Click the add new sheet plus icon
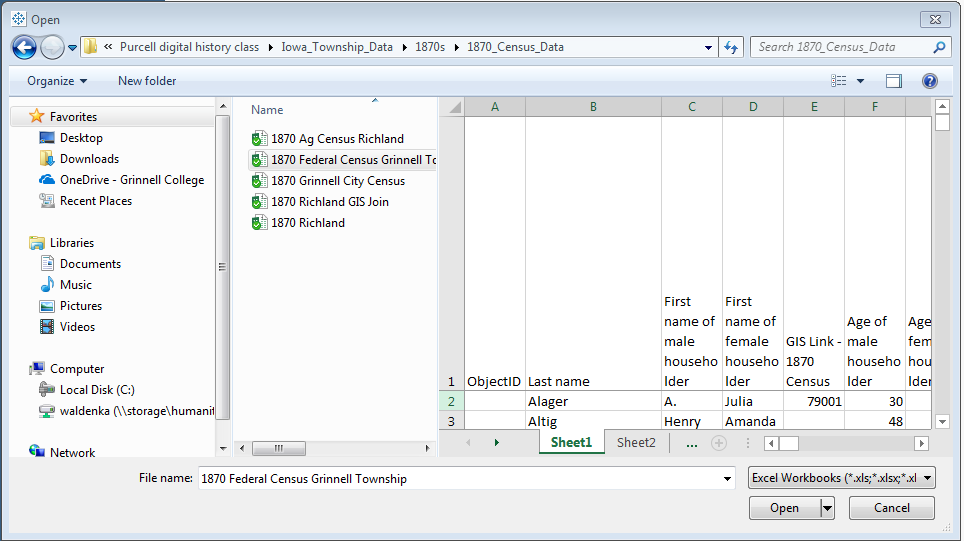Screen dimensions: 964x541 718,443
